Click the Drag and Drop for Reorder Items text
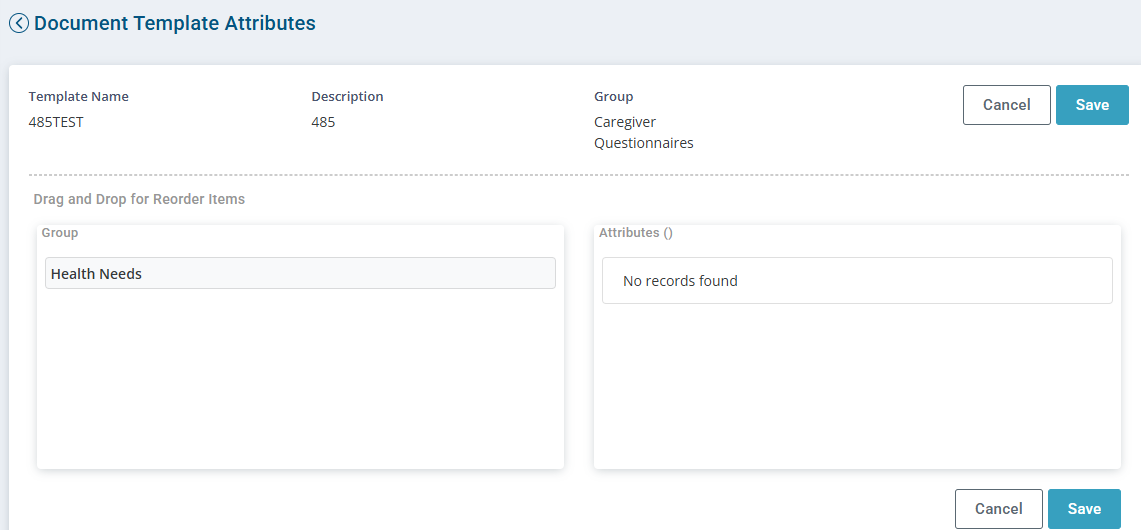Image resolution: width=1141 pixels, height=530 pixels. coord(139,199)
